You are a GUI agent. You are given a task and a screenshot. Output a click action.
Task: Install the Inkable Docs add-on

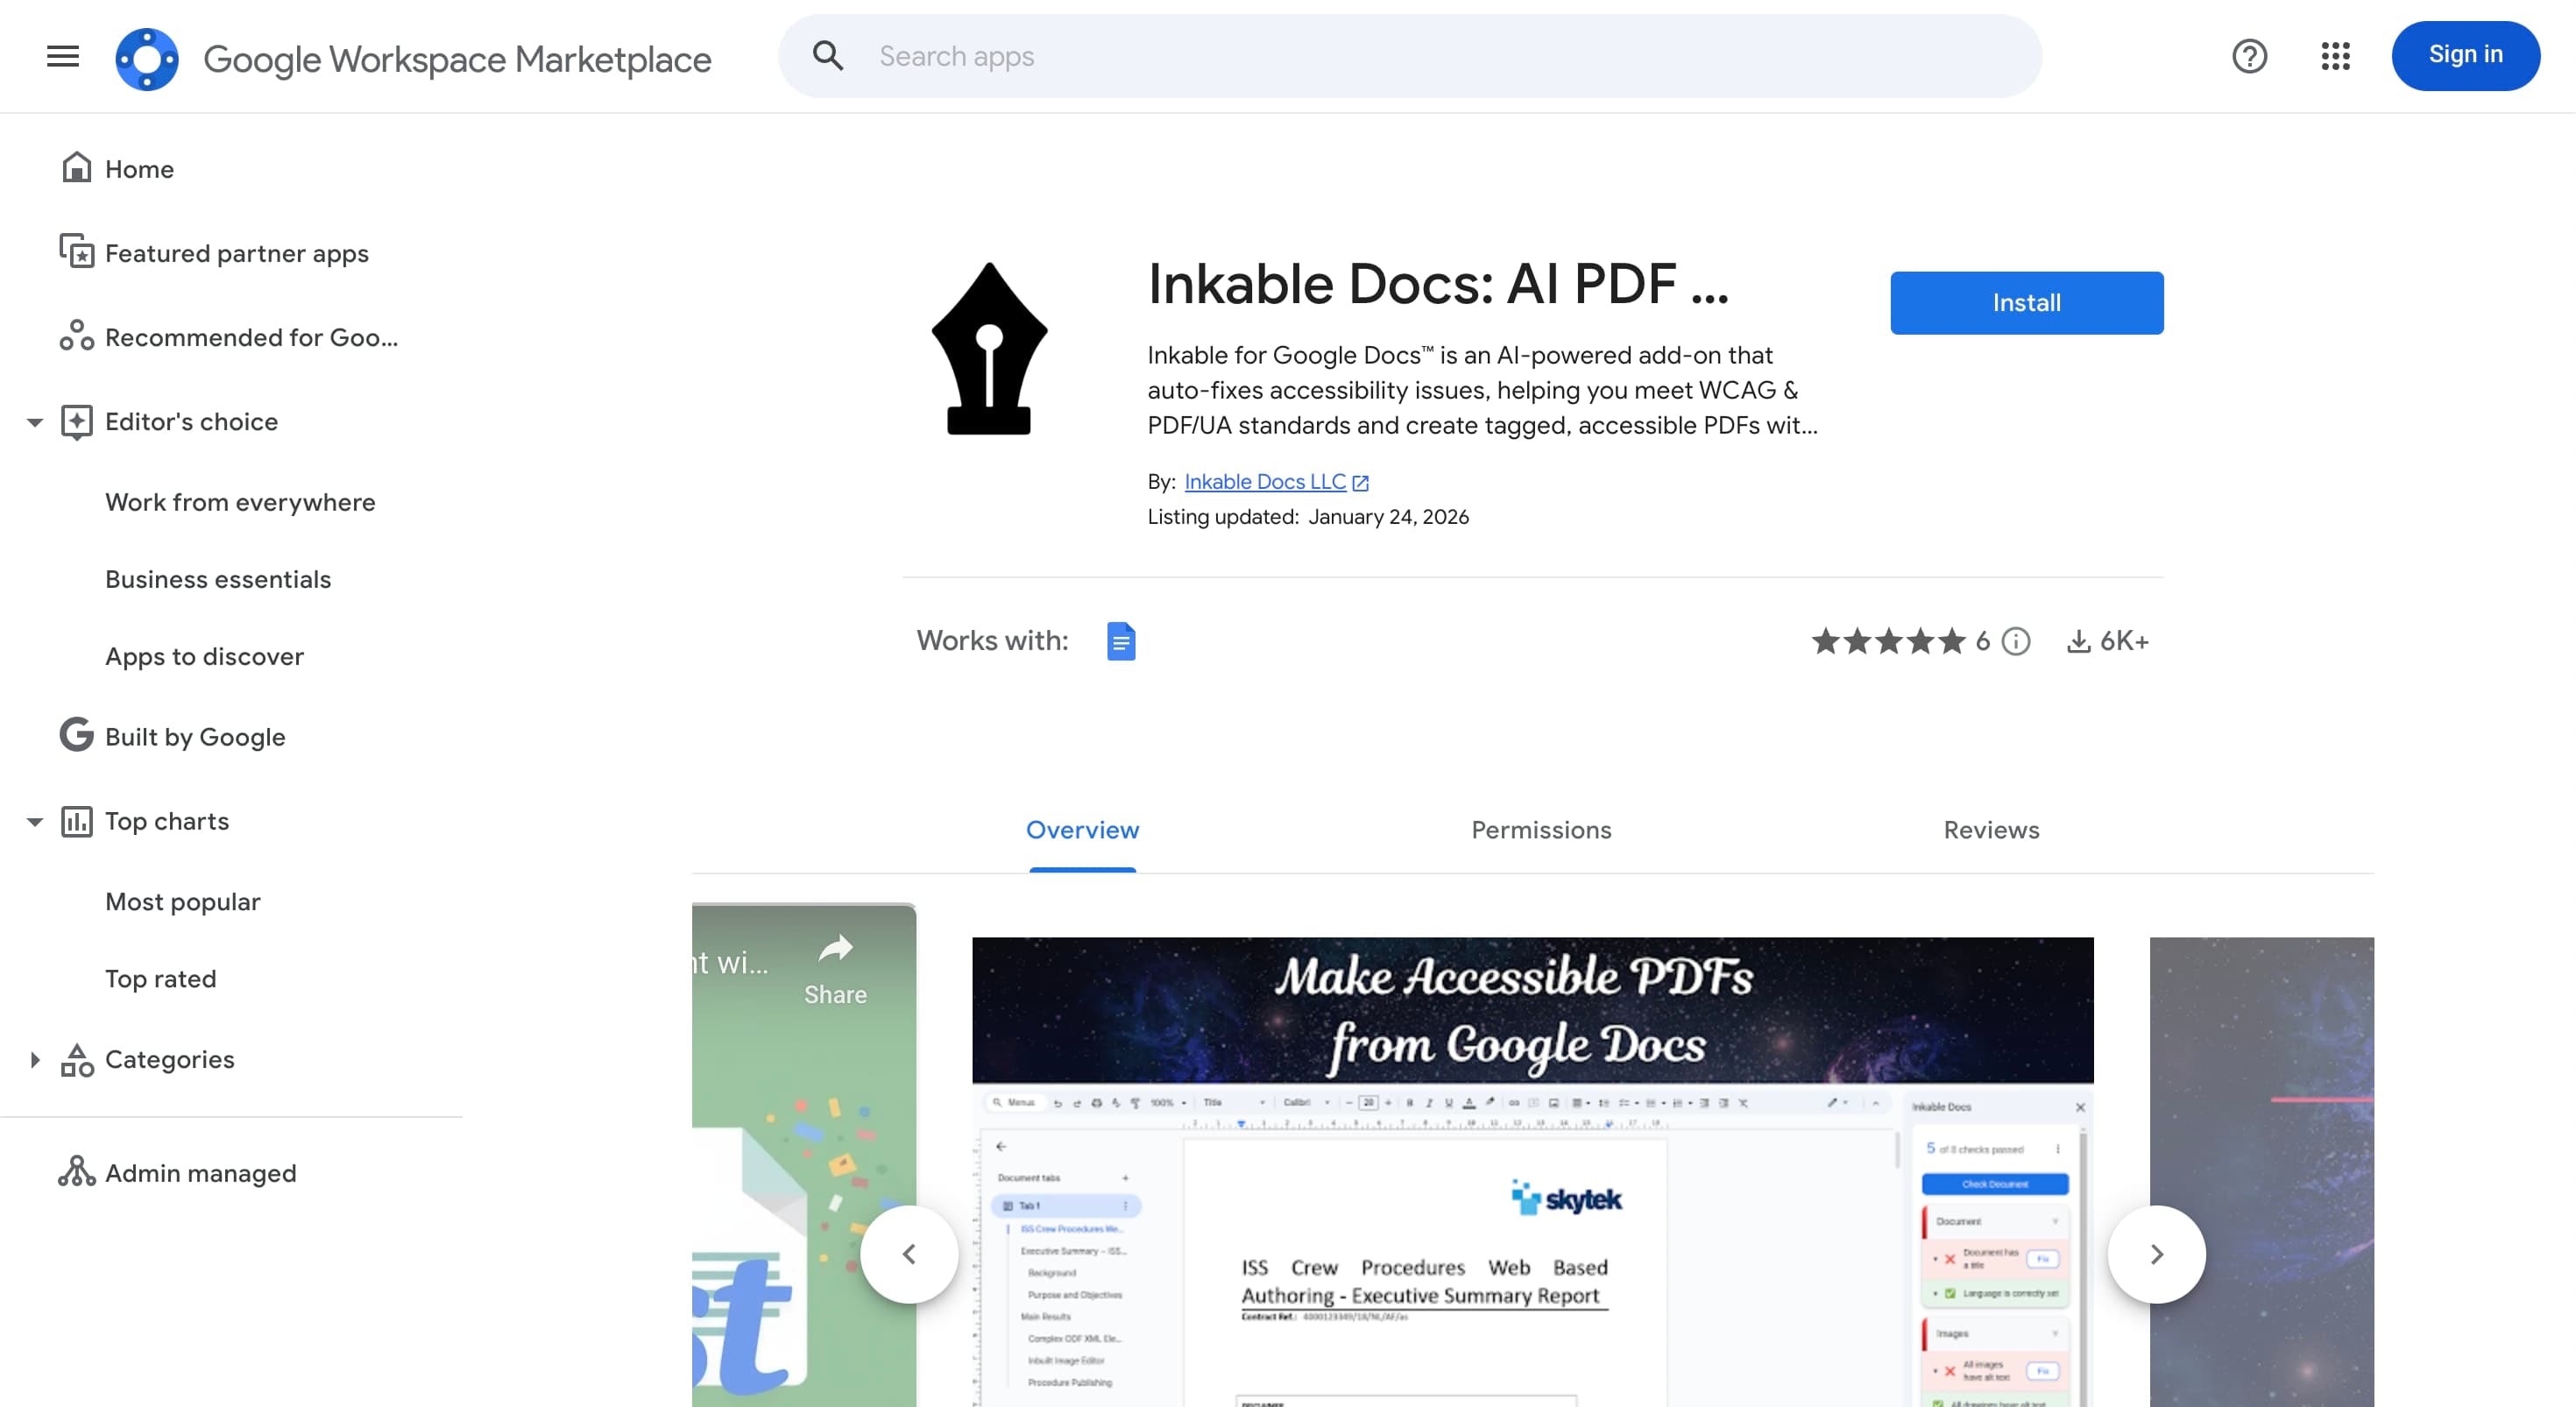click(x=2026, y=302)
